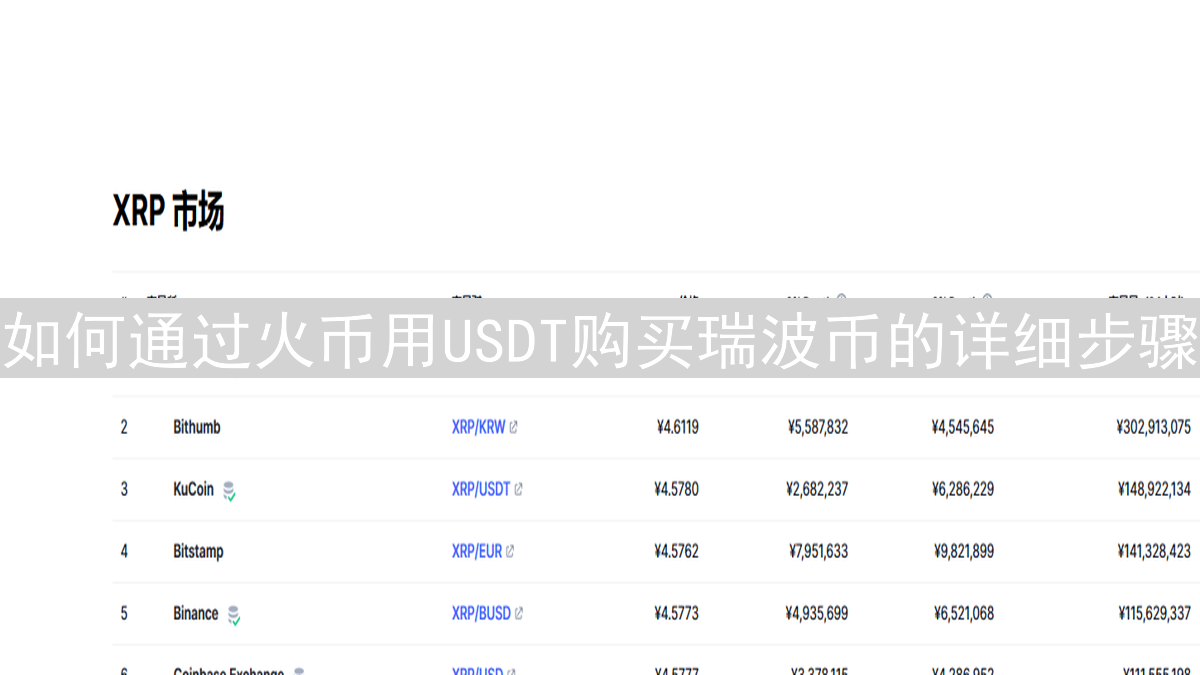Click the depth value ¥6,286,229
The height and width of the screenshot is (675, 1200).
963,489
